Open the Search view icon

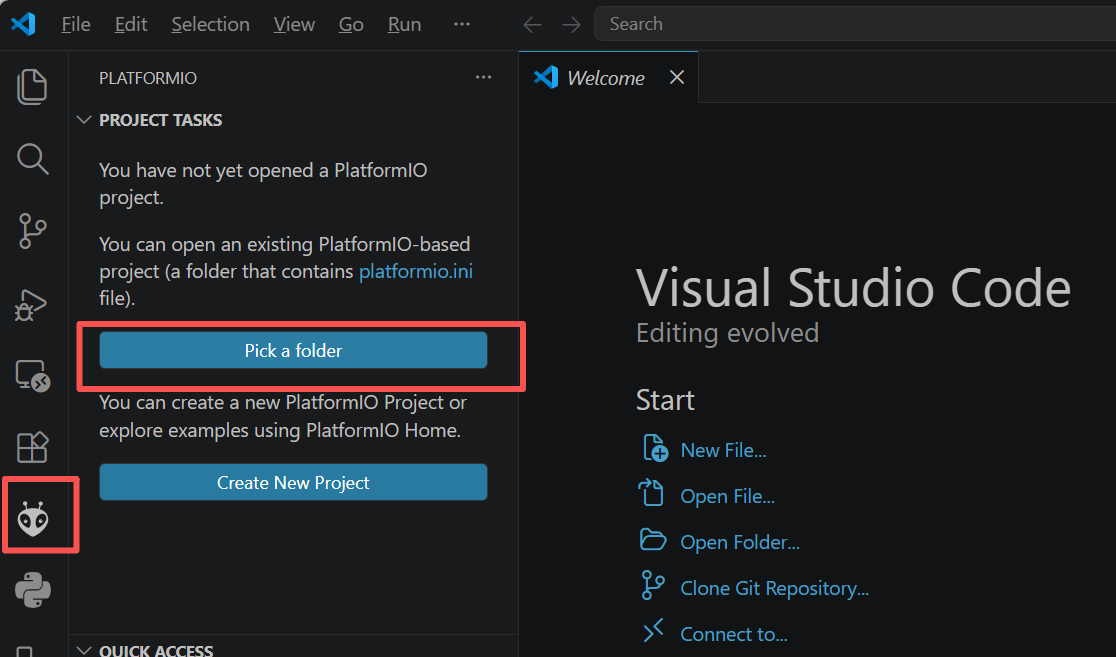33,158
